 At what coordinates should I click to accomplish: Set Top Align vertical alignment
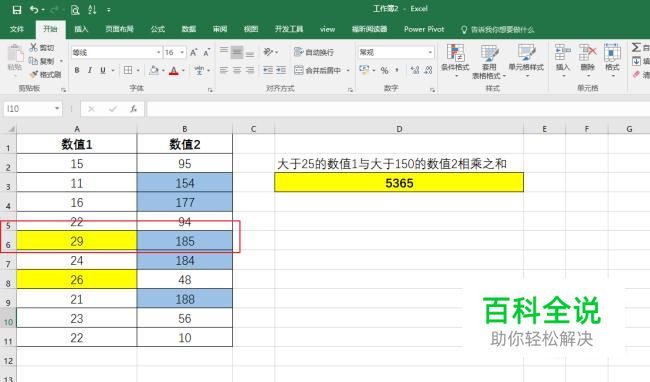pyautogui.click(x=224, y=51)
